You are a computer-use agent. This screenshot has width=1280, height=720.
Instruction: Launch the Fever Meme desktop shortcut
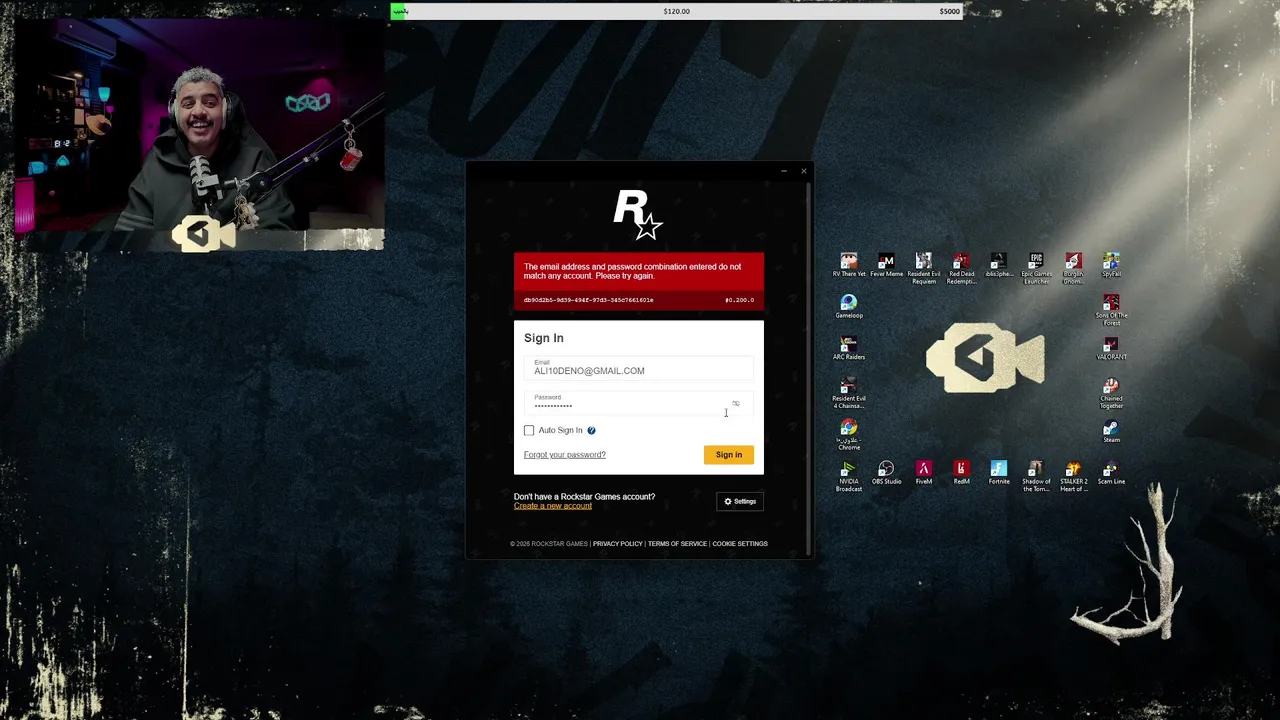point(886,266)
